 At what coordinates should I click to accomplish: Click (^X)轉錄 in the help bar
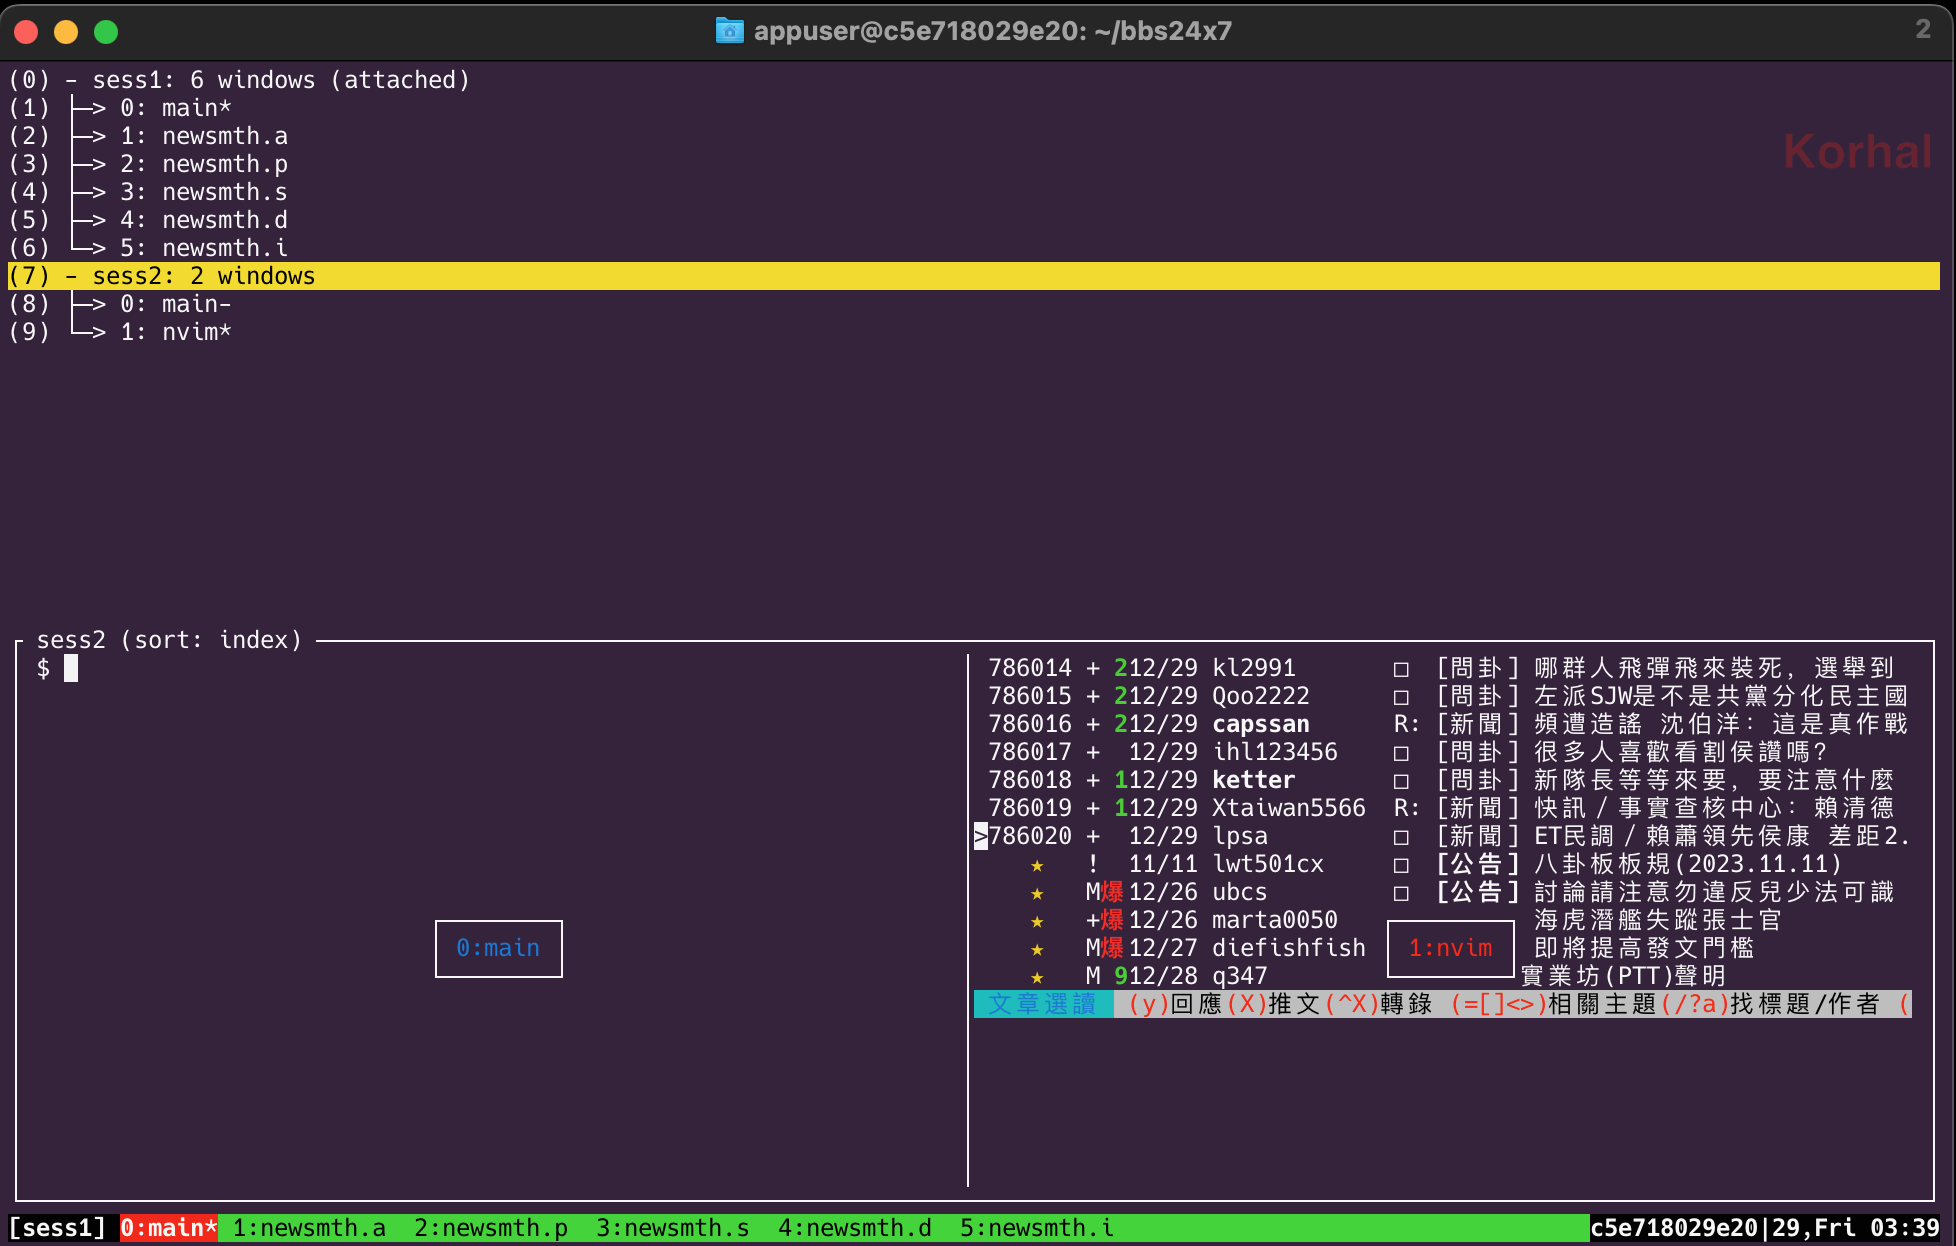click(1379, 1004)
